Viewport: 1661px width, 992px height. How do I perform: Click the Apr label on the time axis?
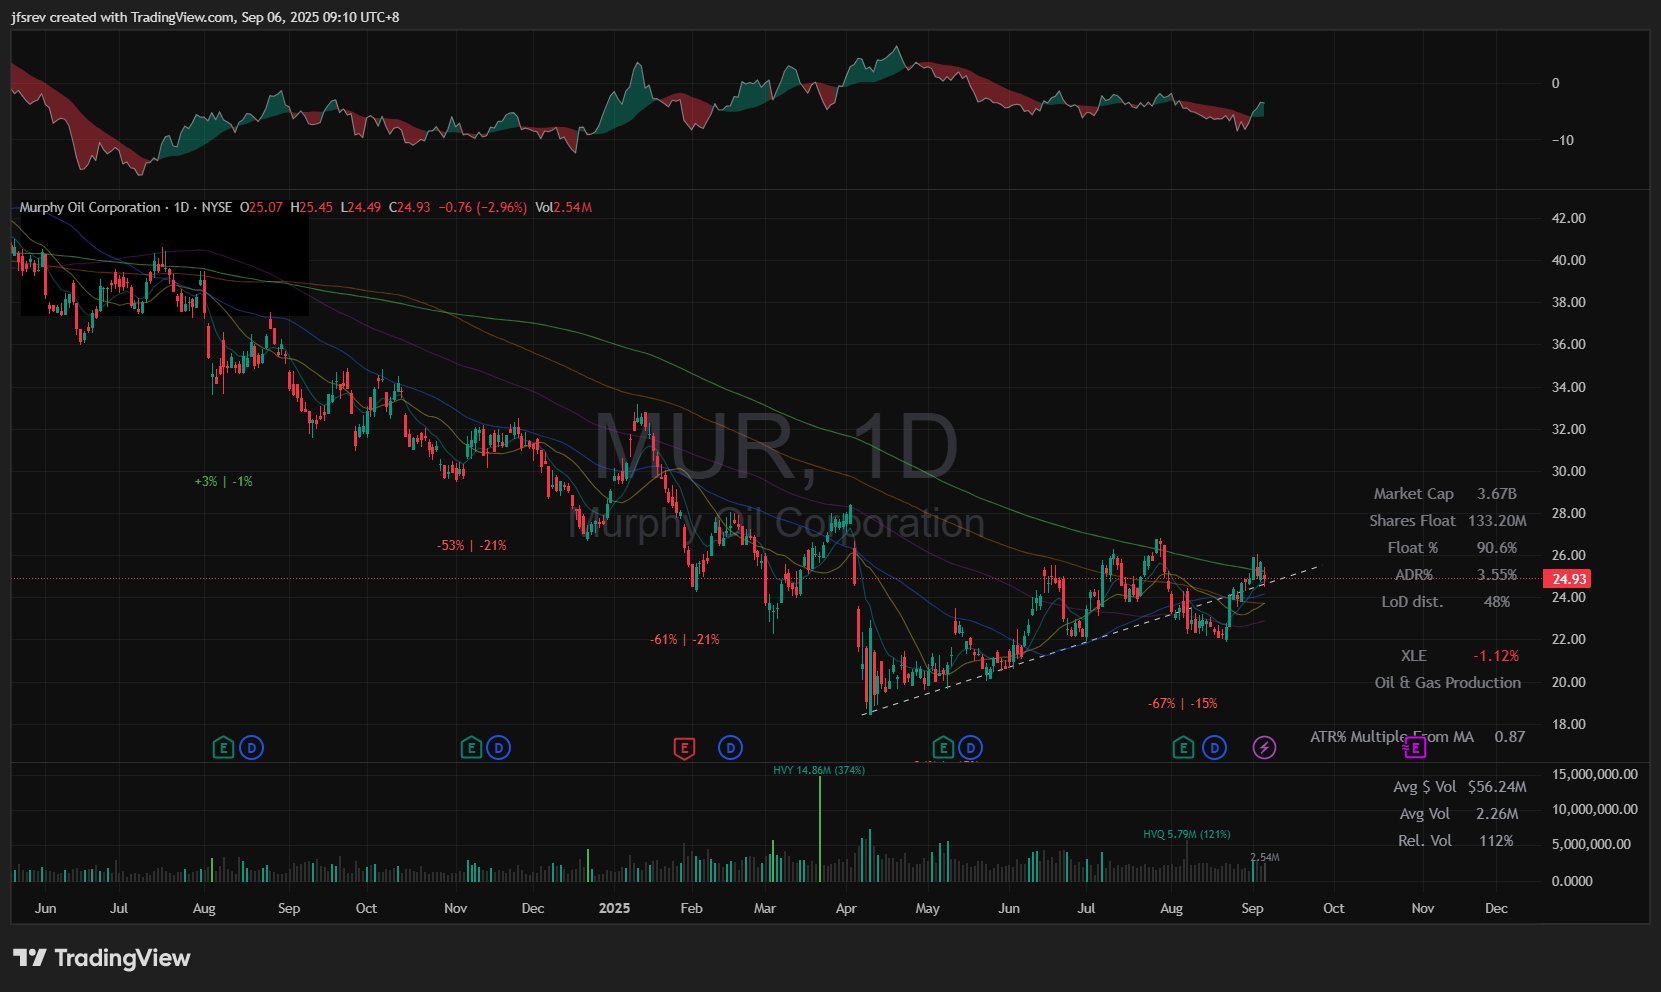click(846, 908)
